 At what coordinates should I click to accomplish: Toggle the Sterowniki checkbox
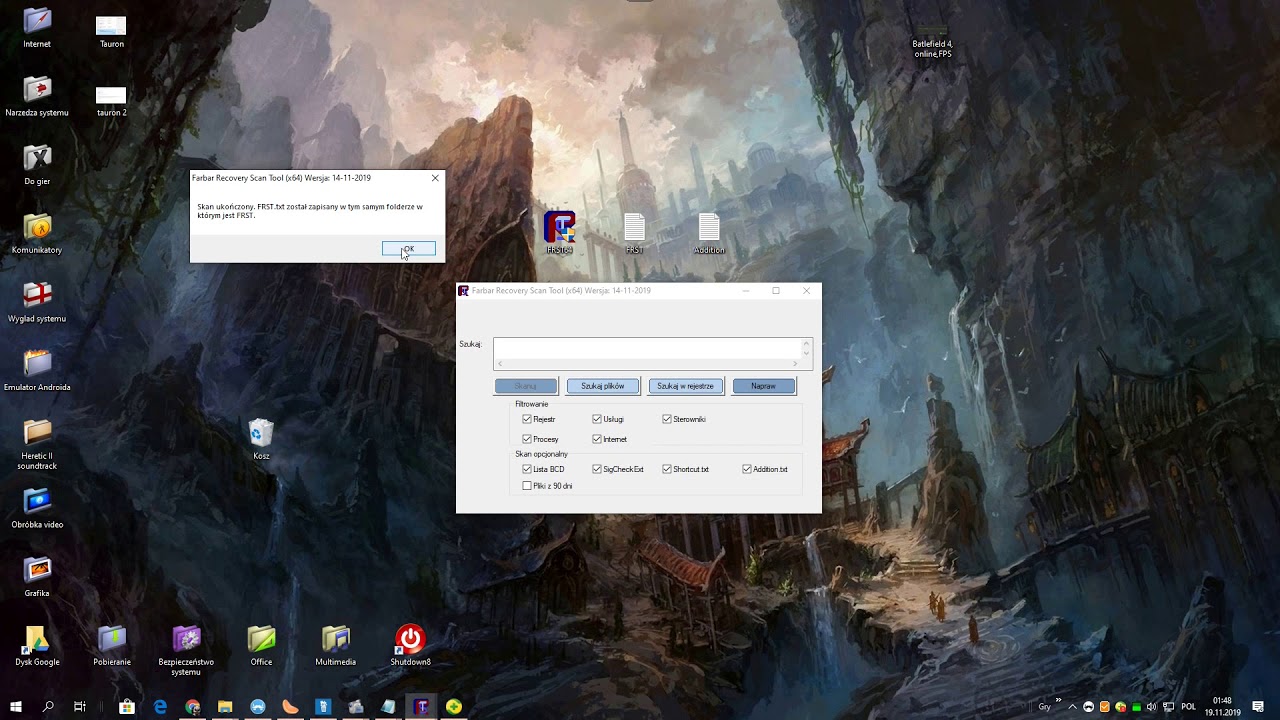(x=667, y=419)
